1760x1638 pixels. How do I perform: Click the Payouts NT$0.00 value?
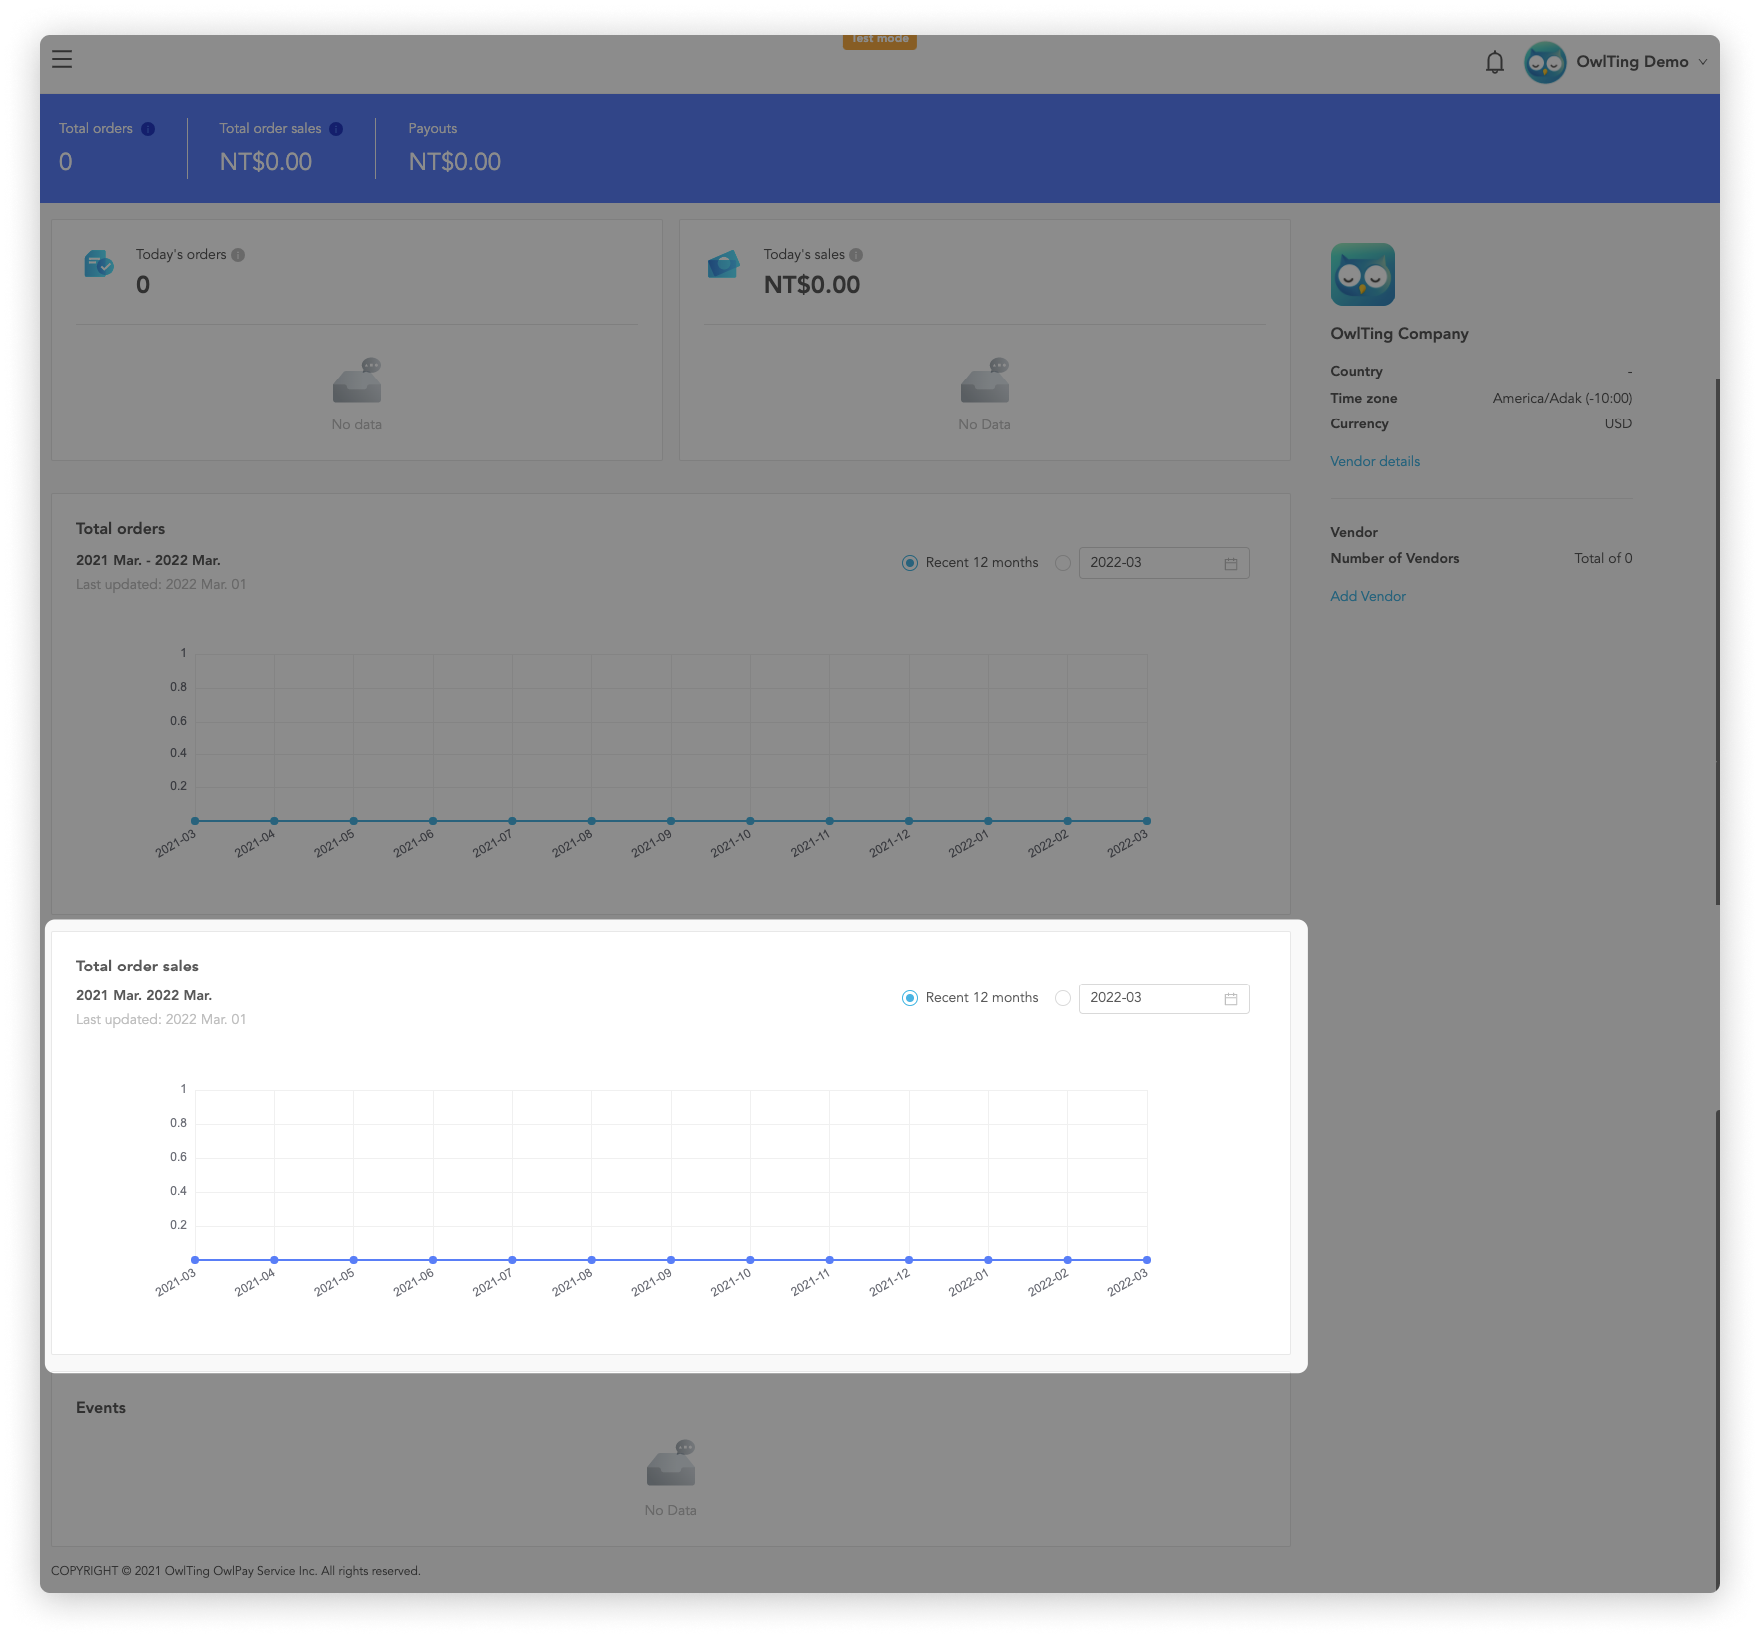454,162
